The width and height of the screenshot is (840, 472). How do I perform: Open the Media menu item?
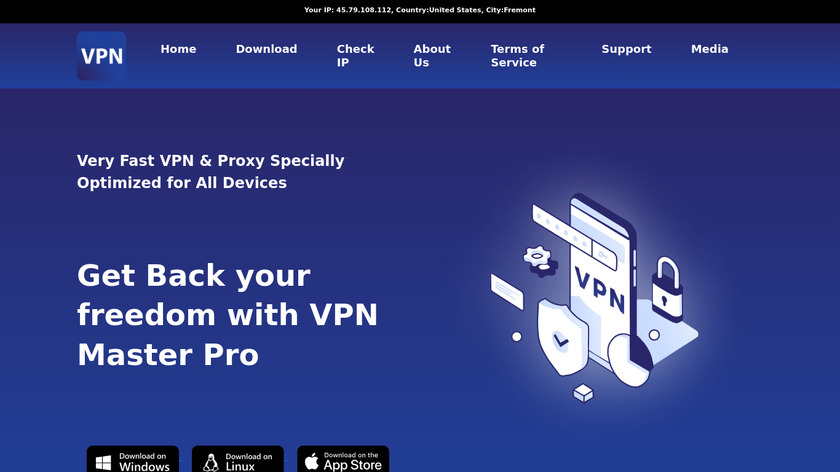[x=709, y=49]
